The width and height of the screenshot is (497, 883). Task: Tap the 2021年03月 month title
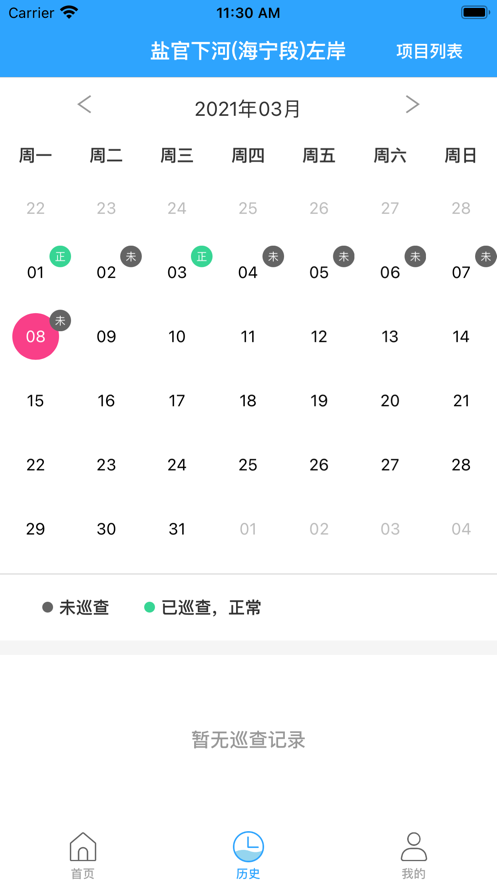(x=248, y=109)
